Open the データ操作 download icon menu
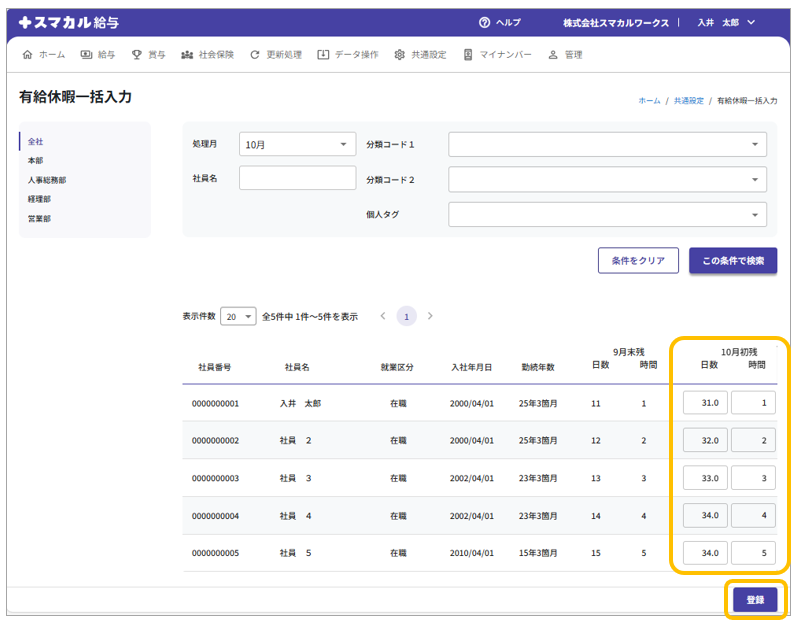 pyautogui.click(x=323, y=55)
